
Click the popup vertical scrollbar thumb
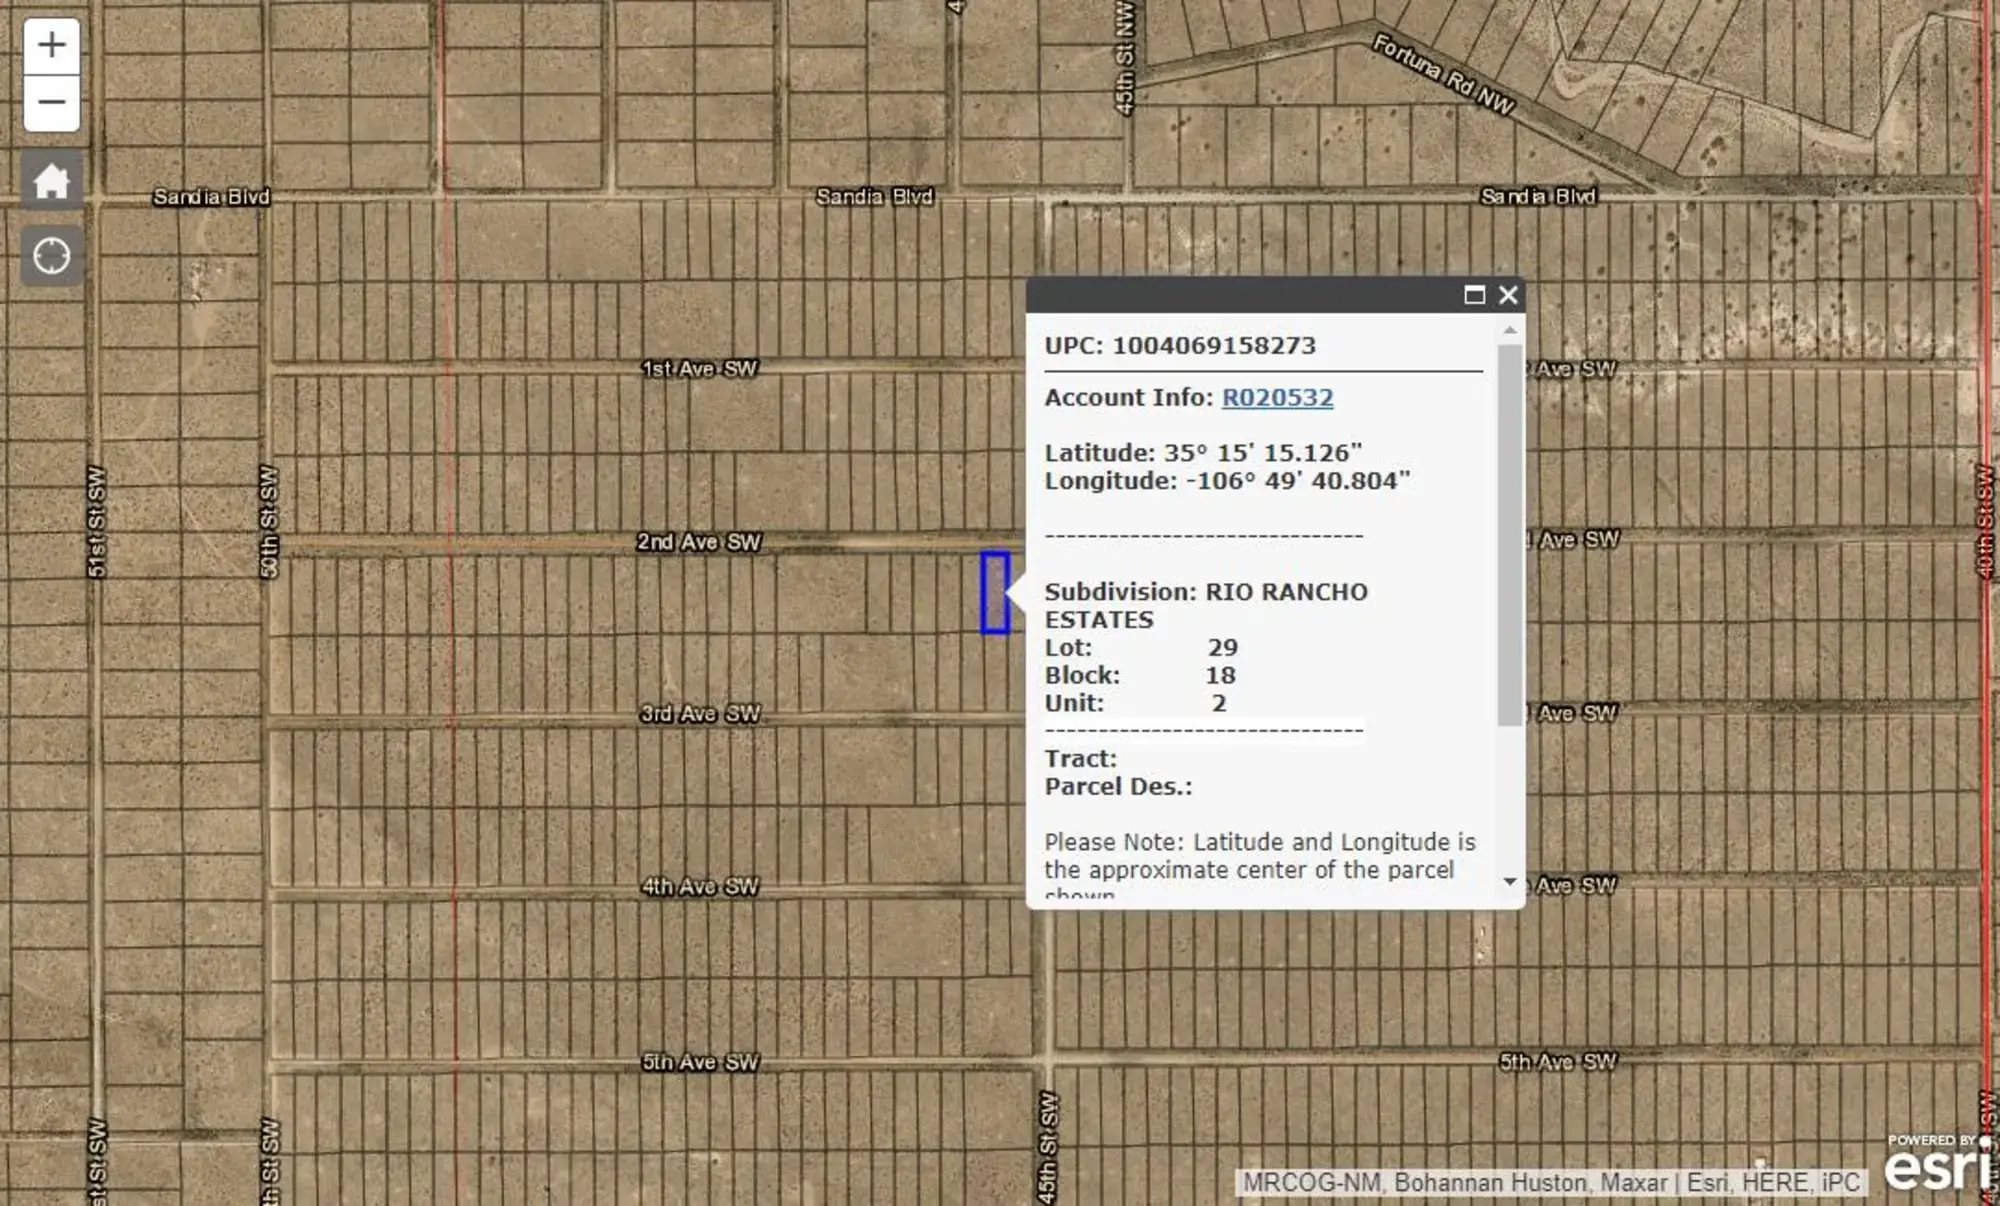(1510, 535)
